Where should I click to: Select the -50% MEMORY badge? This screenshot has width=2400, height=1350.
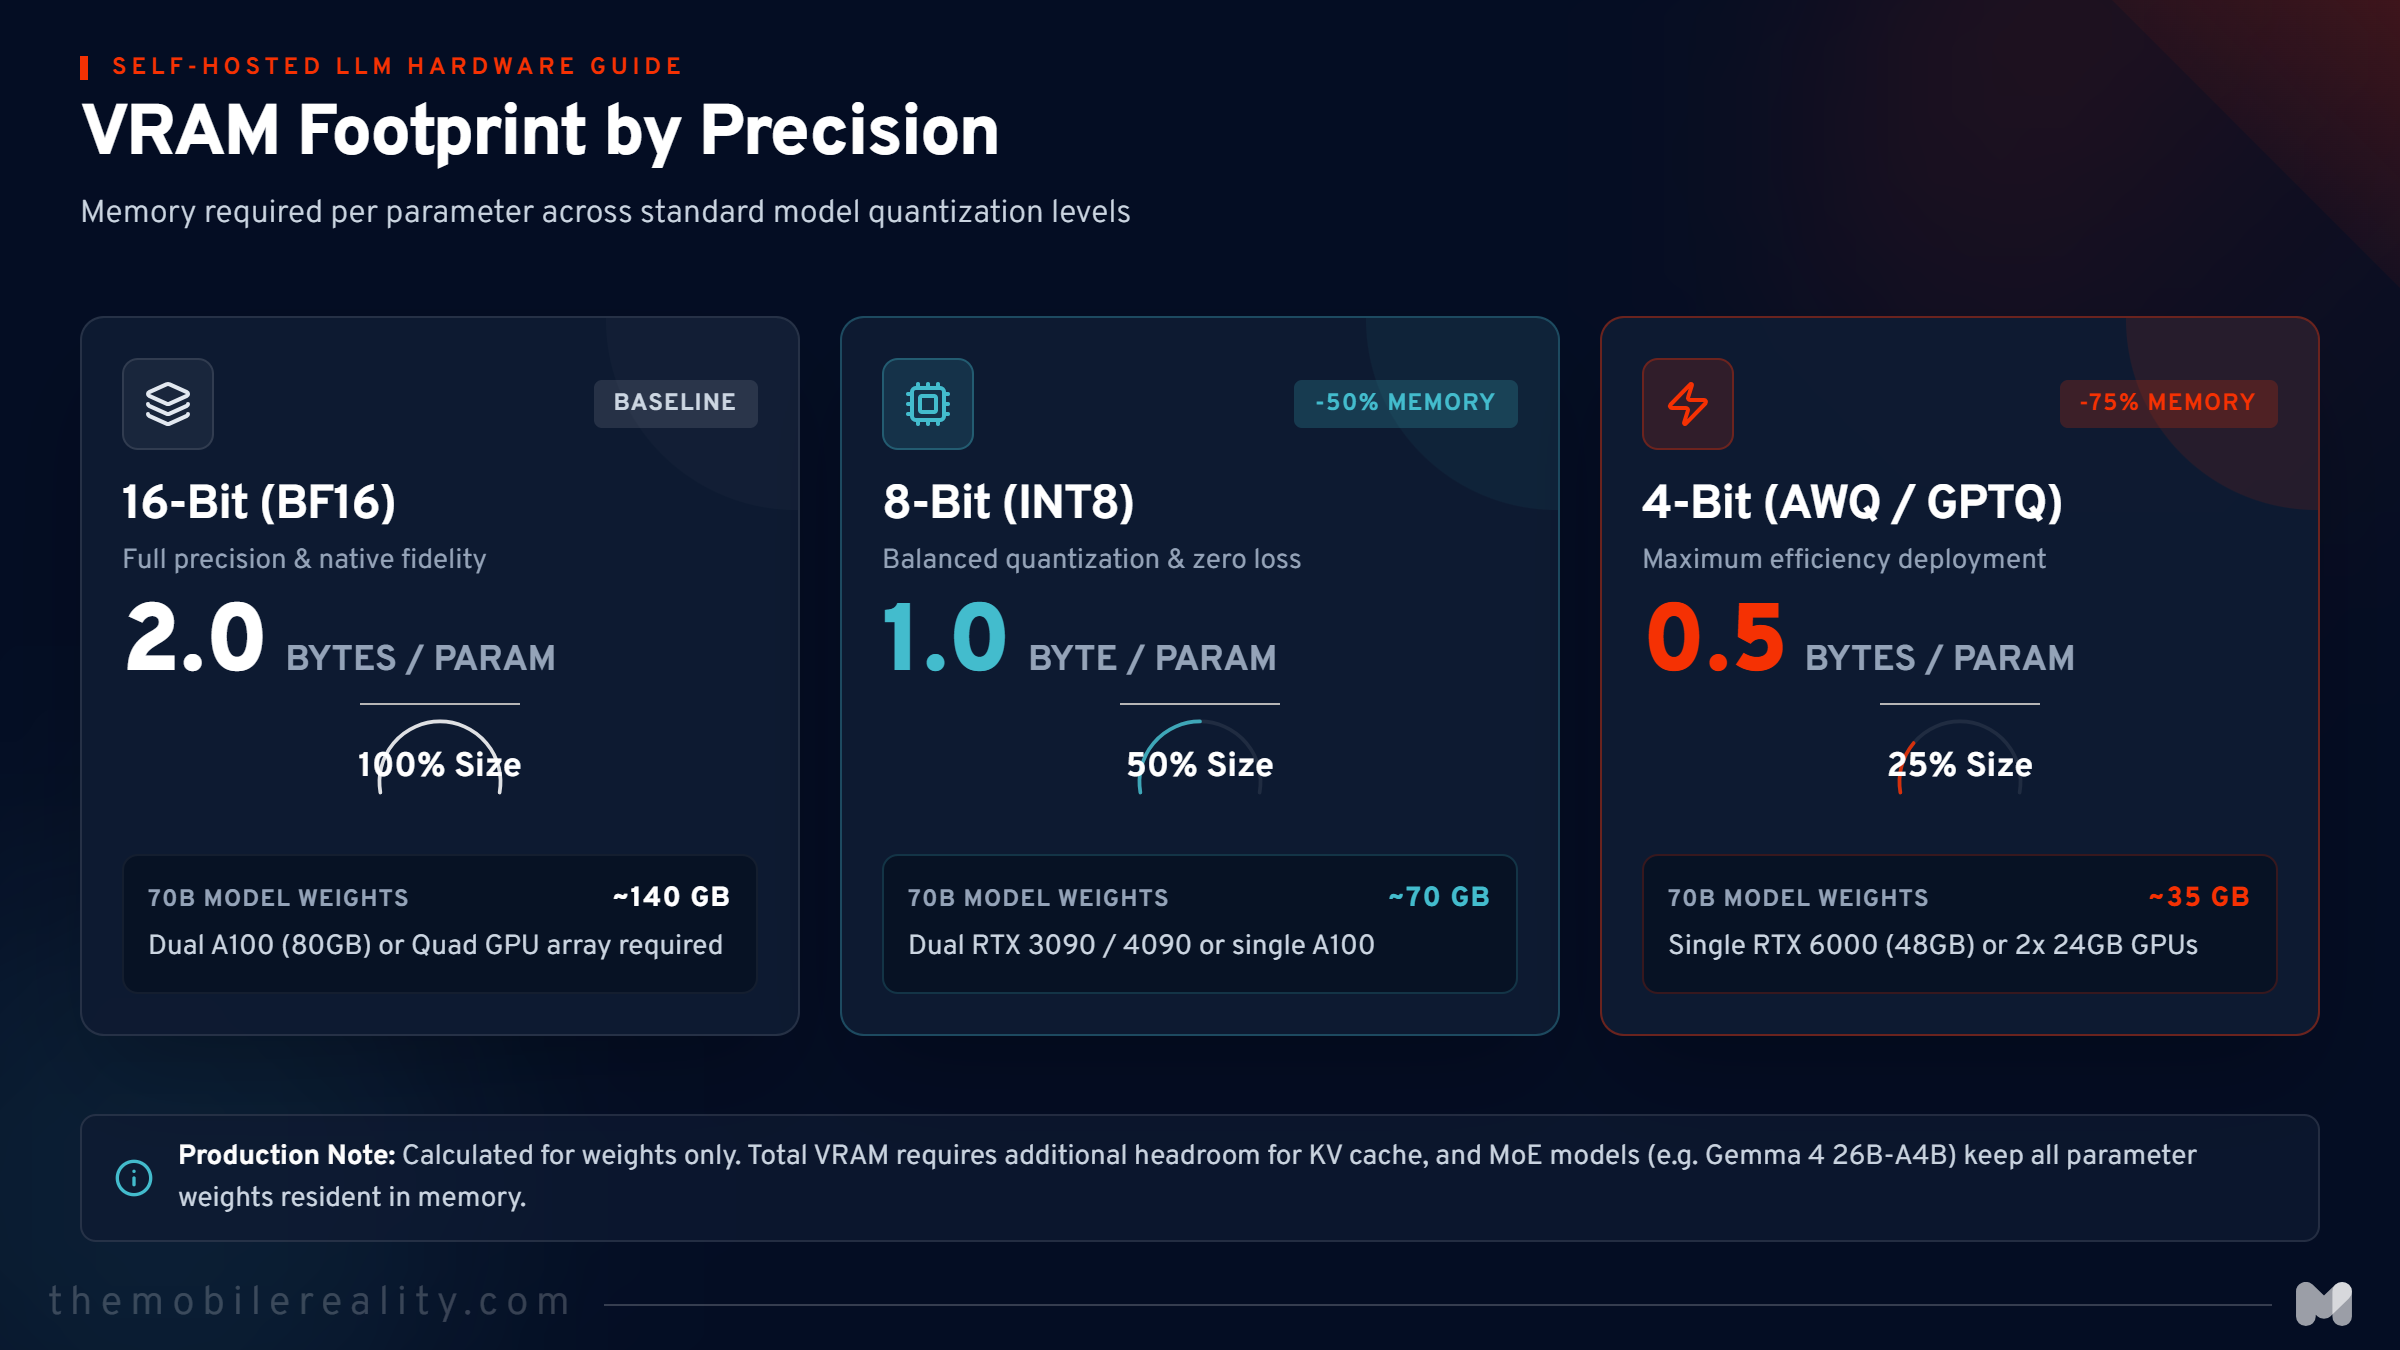coord(1406,403)
